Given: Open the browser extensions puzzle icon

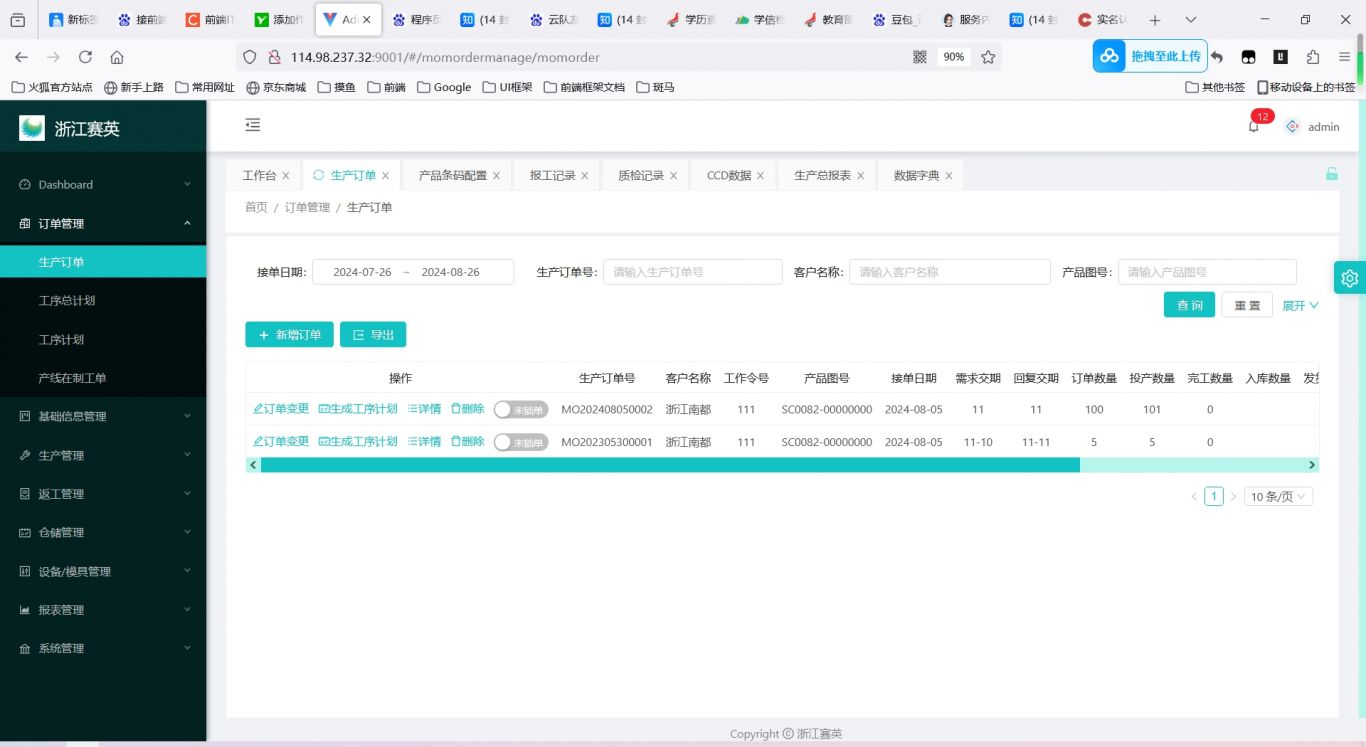Looking at the screenshot, I should 1313,57.
